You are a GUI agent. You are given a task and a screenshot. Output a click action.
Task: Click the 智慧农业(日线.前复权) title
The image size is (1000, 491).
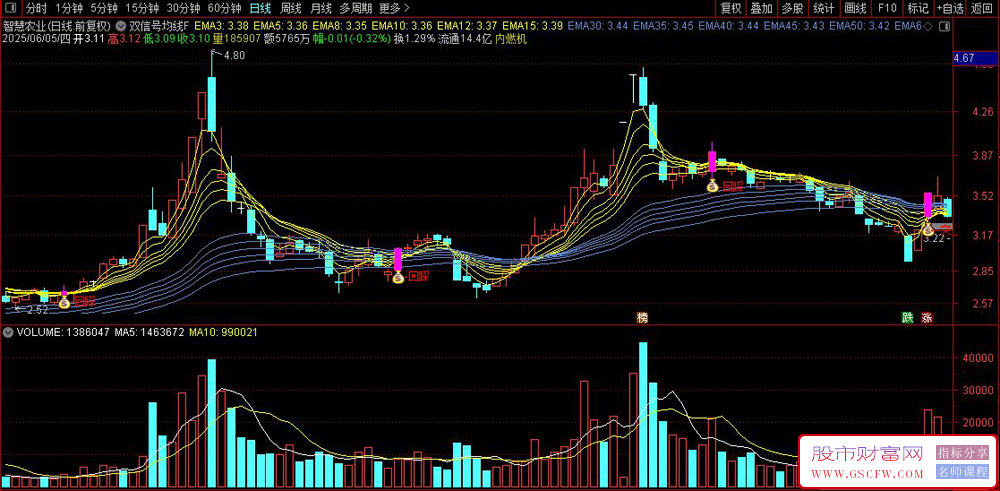[x=59, y=26]
